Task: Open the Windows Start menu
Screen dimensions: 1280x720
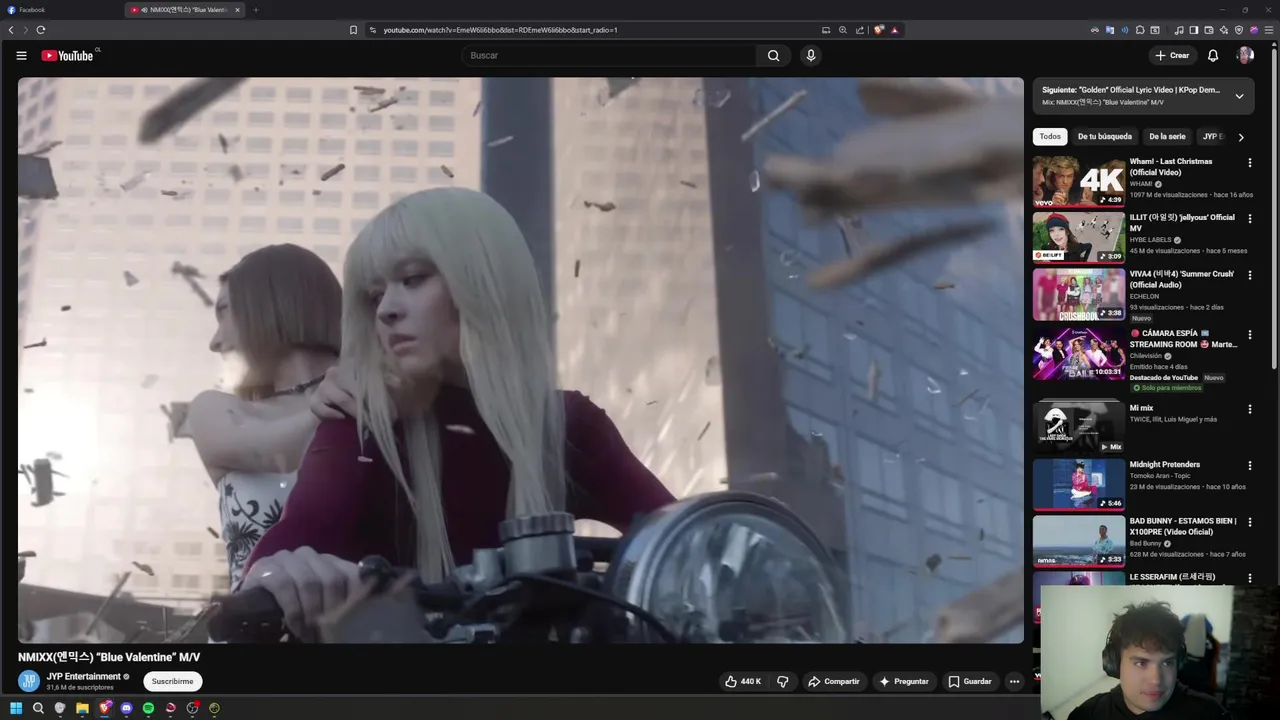Action: tap(16, 708)
